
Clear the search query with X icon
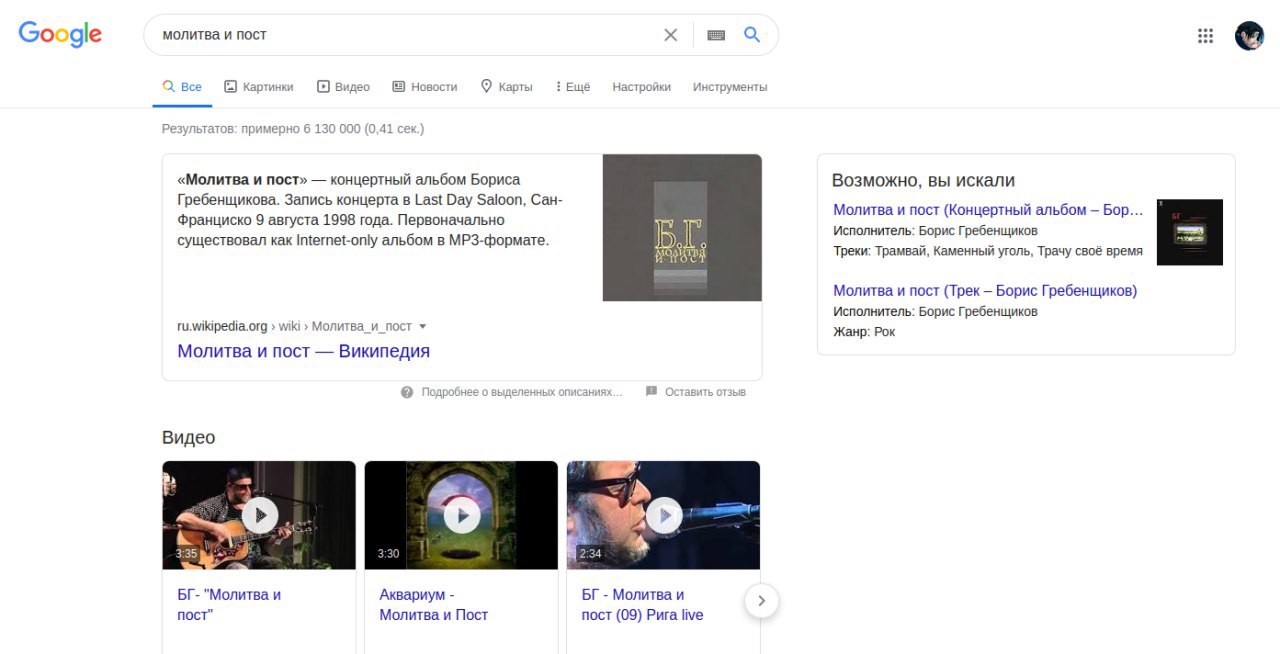(x=671, y=35)
